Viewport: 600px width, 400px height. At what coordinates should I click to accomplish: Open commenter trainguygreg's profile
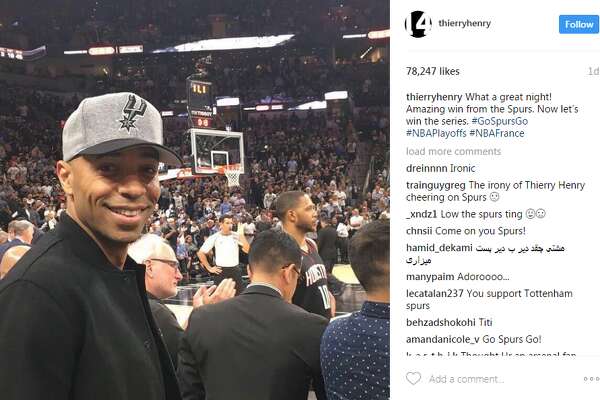pyautogui.click(x=436, y=185)
